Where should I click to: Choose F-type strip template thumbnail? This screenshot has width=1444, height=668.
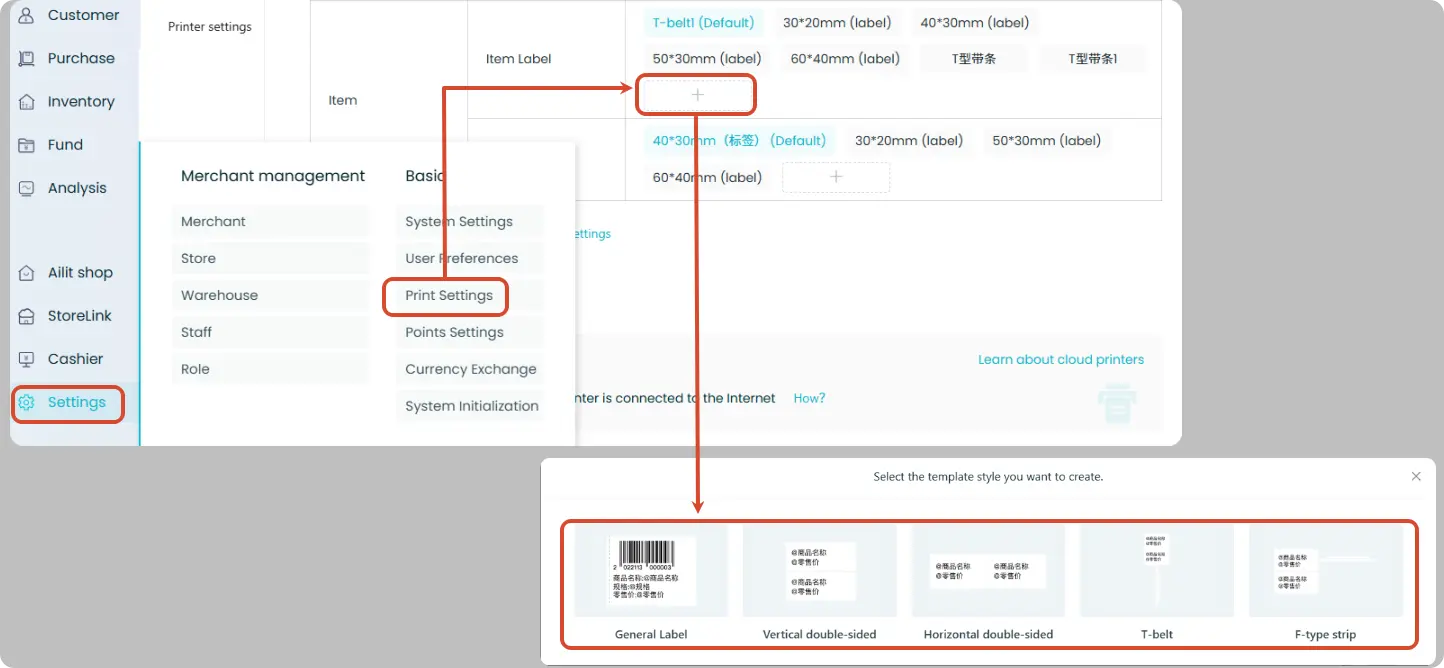click(x=1326, y=571)
